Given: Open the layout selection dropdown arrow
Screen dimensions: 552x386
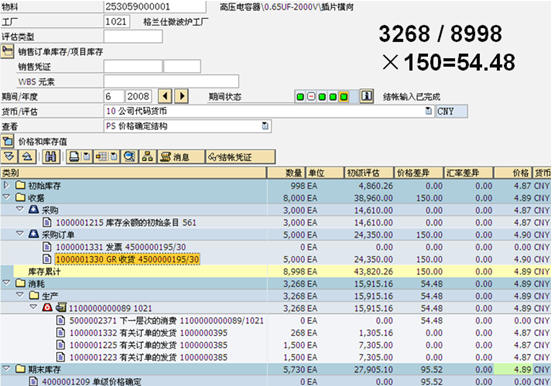Looking at the screenshot, I should coord(114,156).
